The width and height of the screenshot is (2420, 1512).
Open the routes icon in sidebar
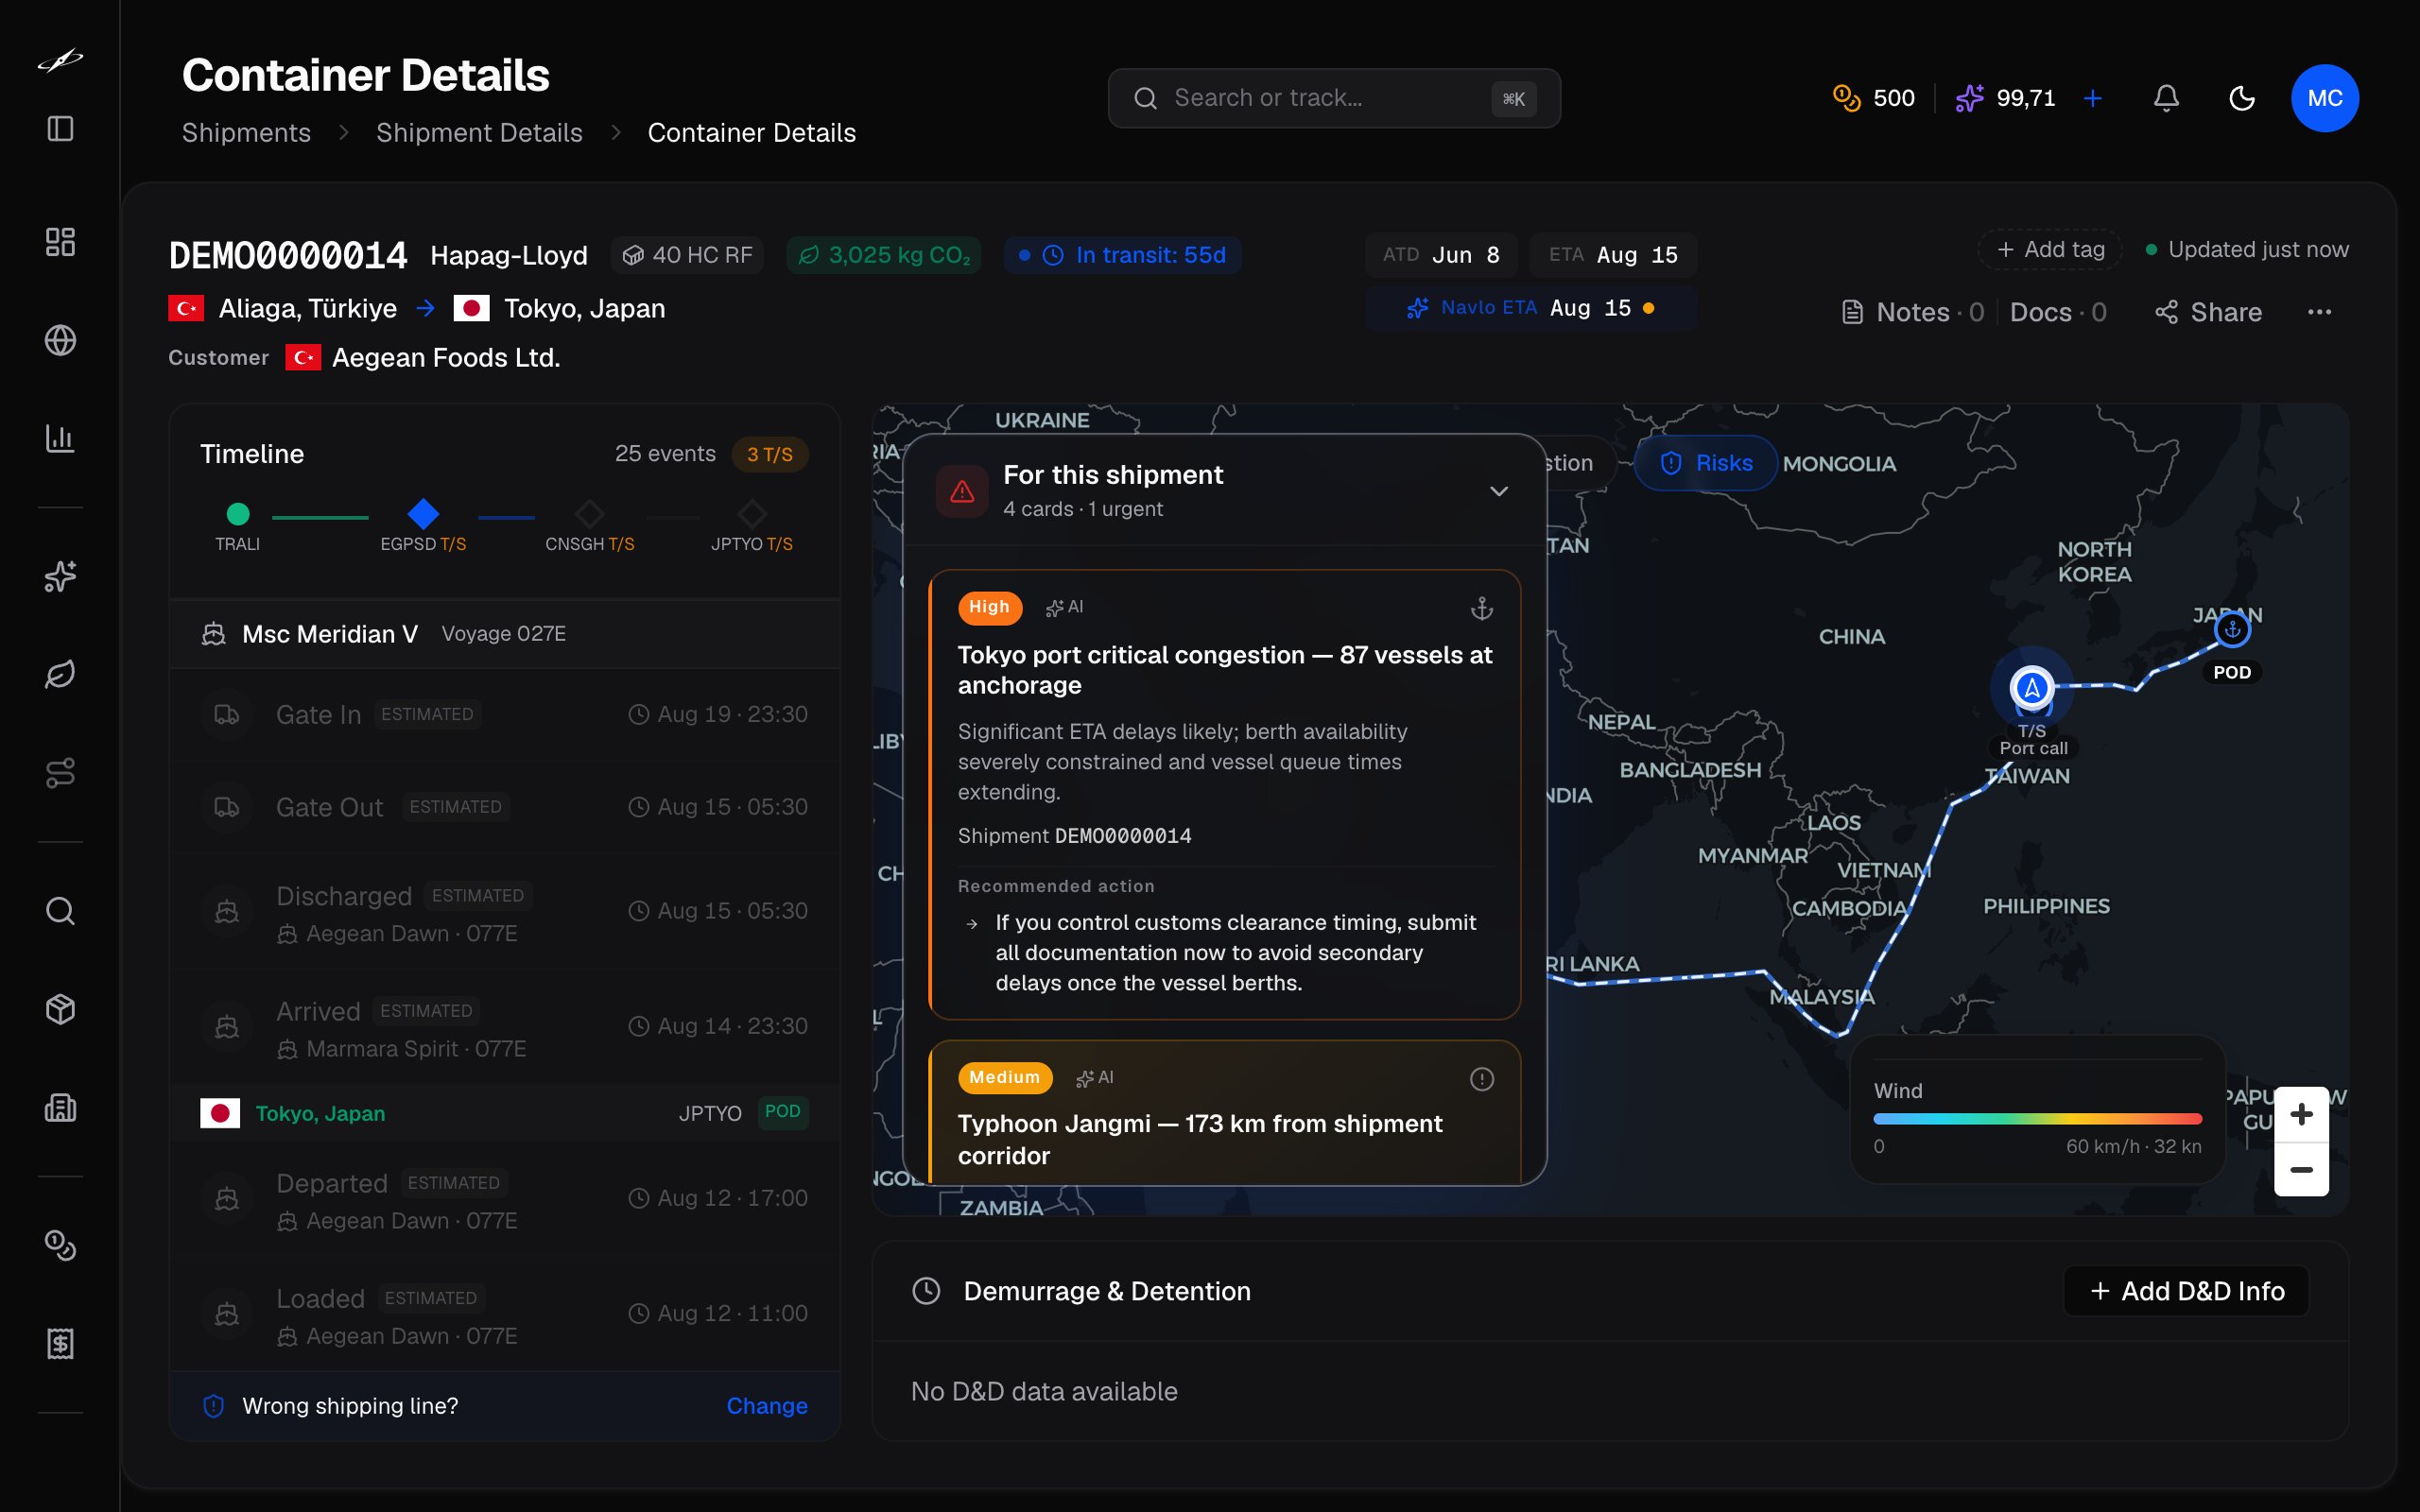[x=60, y=772]
